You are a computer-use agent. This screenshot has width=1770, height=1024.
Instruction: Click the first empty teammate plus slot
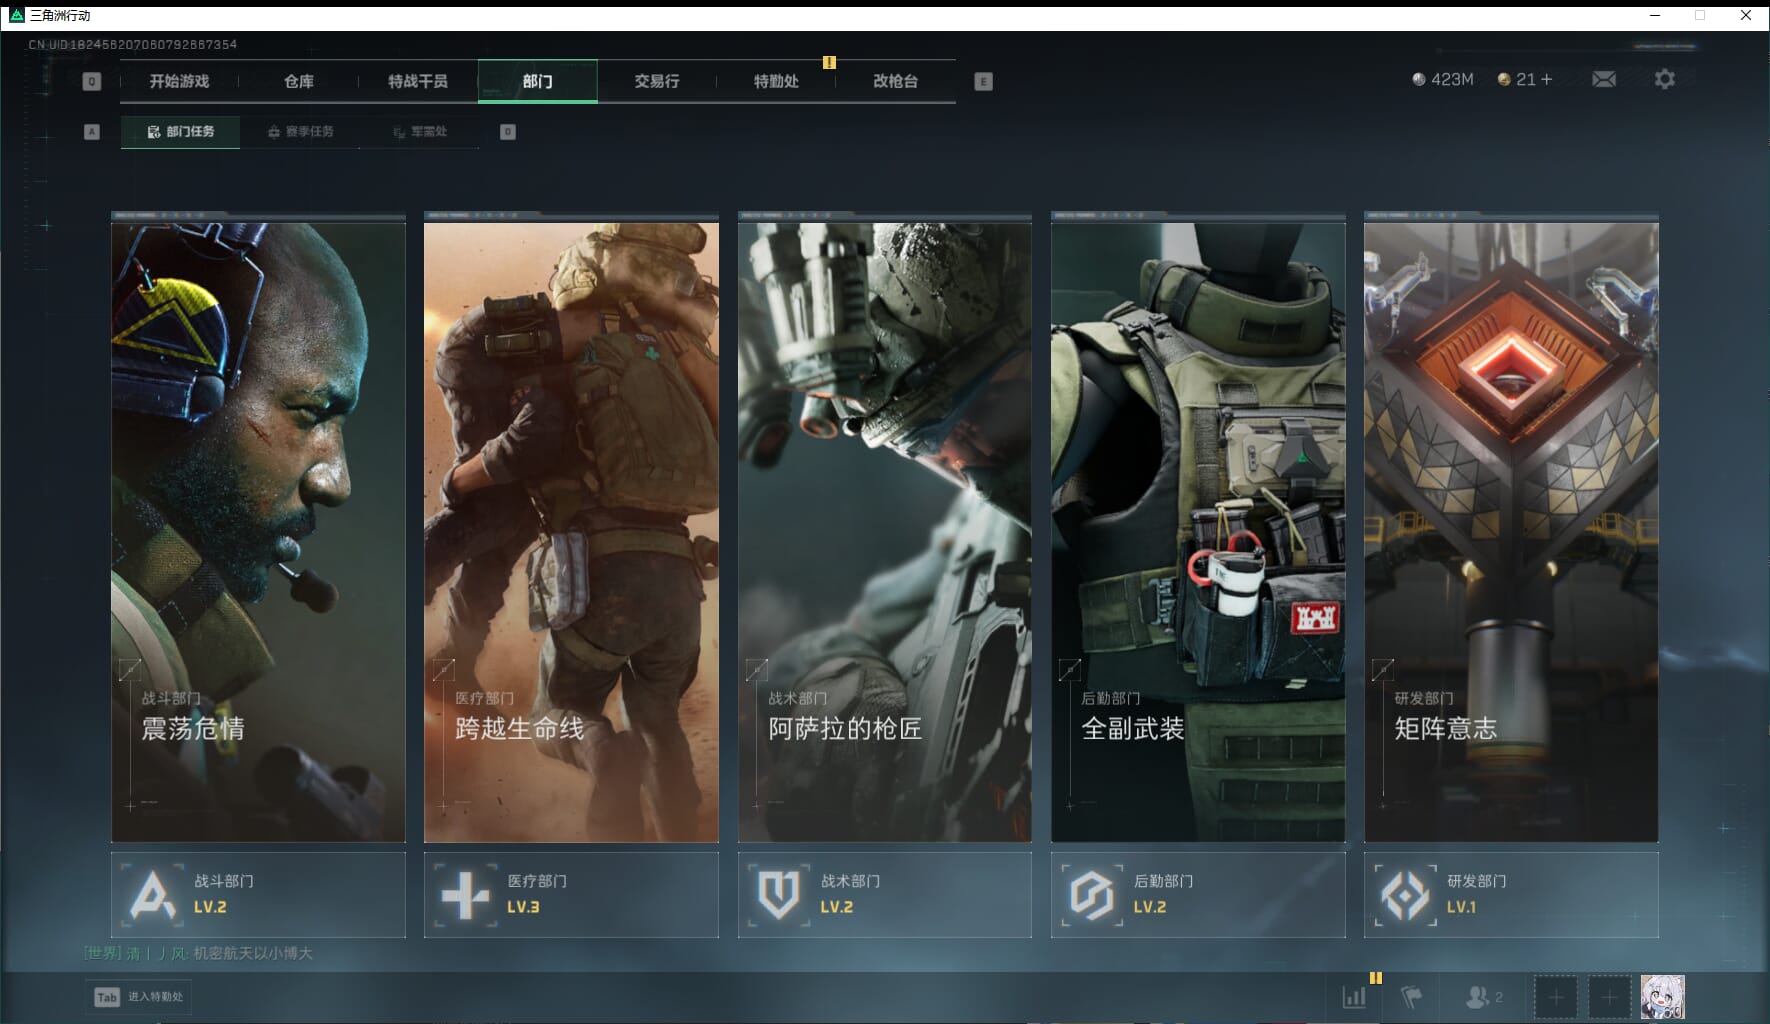tap(1555, 997)
